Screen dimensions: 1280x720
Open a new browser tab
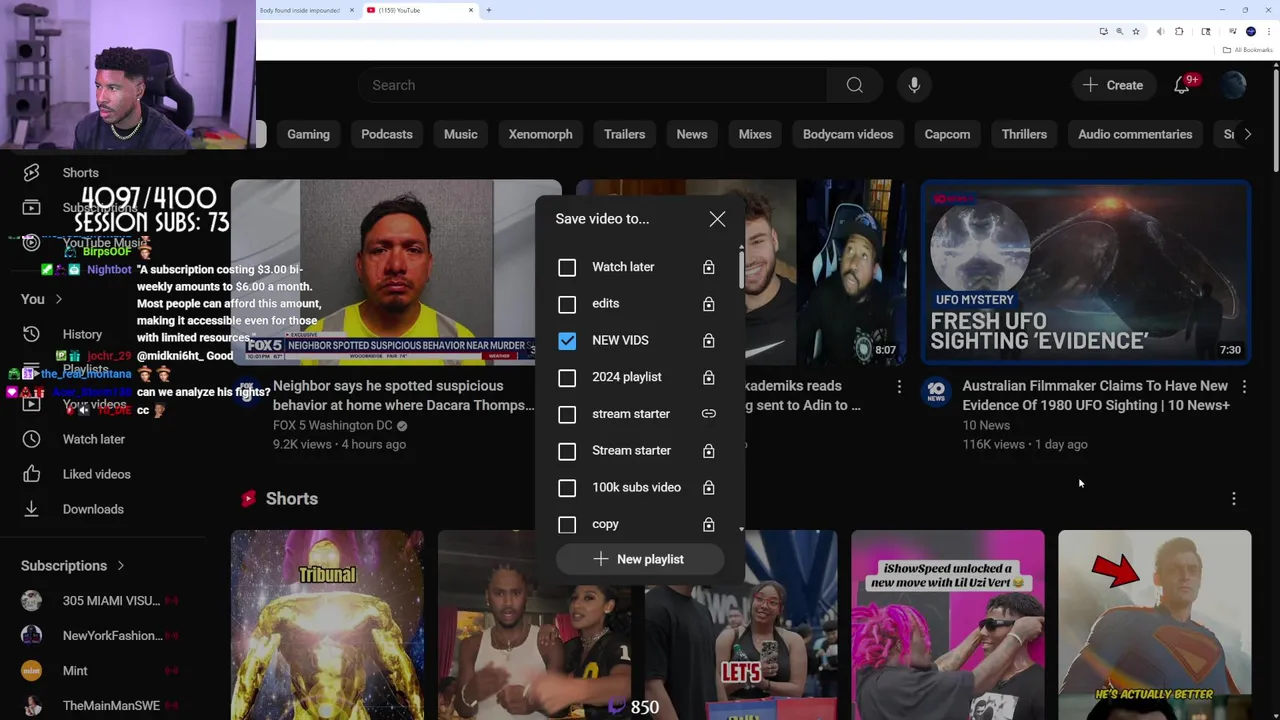[x=489, y=10]
